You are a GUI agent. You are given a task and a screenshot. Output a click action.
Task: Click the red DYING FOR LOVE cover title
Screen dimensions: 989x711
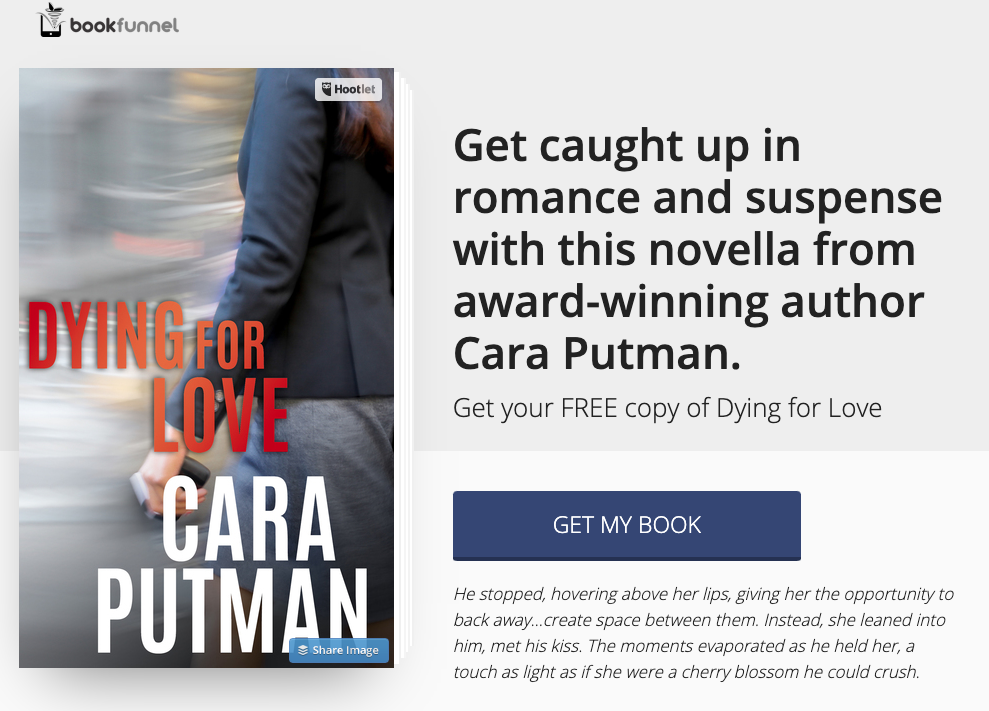(x=158, y=377)
